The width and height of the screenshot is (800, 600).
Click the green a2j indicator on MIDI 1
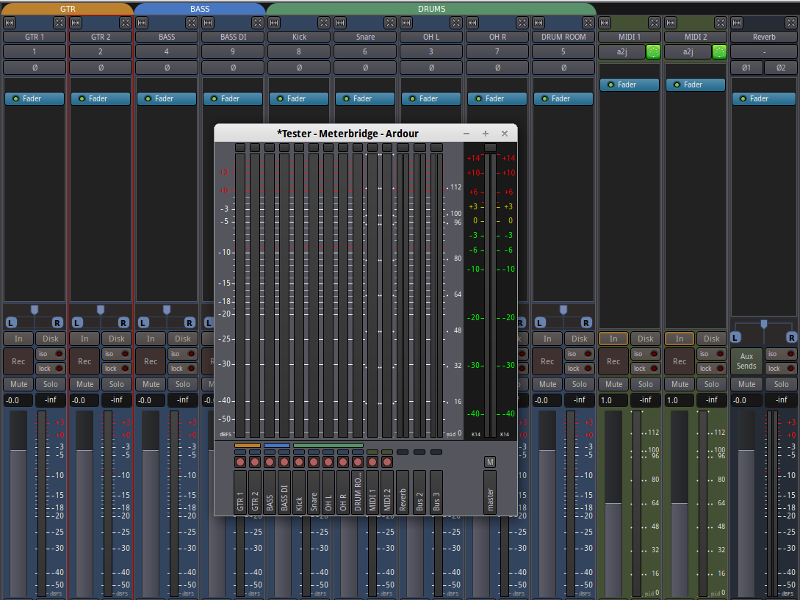[x=653, y=51]
